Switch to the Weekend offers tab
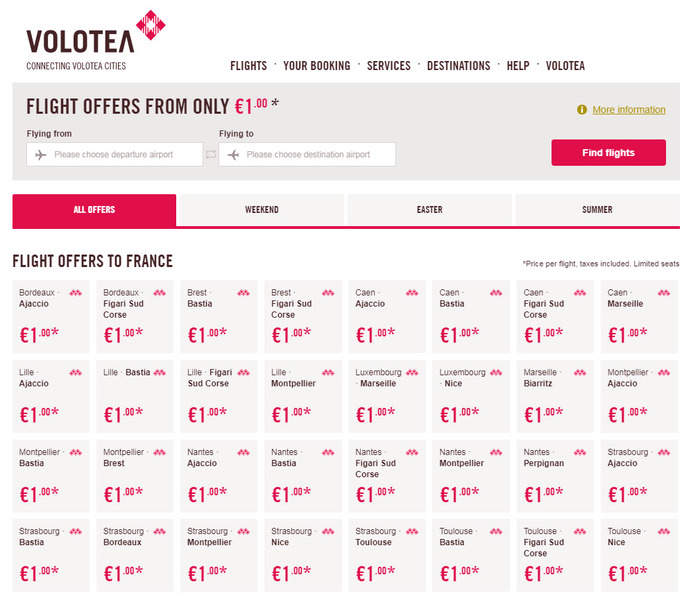This screenshot has height=600, width=691. tap(262, 210)
